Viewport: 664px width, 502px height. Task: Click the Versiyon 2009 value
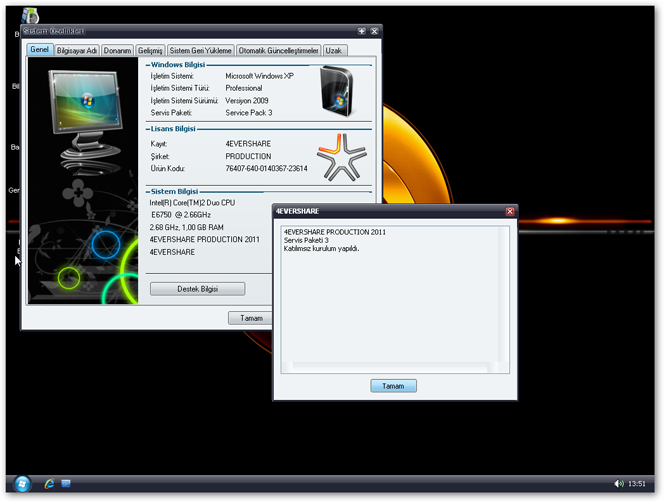click(246, 100)
